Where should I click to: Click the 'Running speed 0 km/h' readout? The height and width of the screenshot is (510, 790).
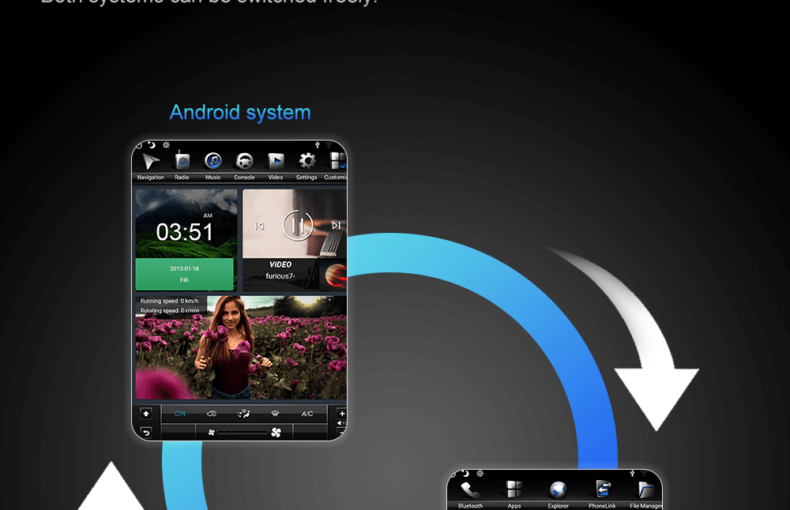[169, 301]
